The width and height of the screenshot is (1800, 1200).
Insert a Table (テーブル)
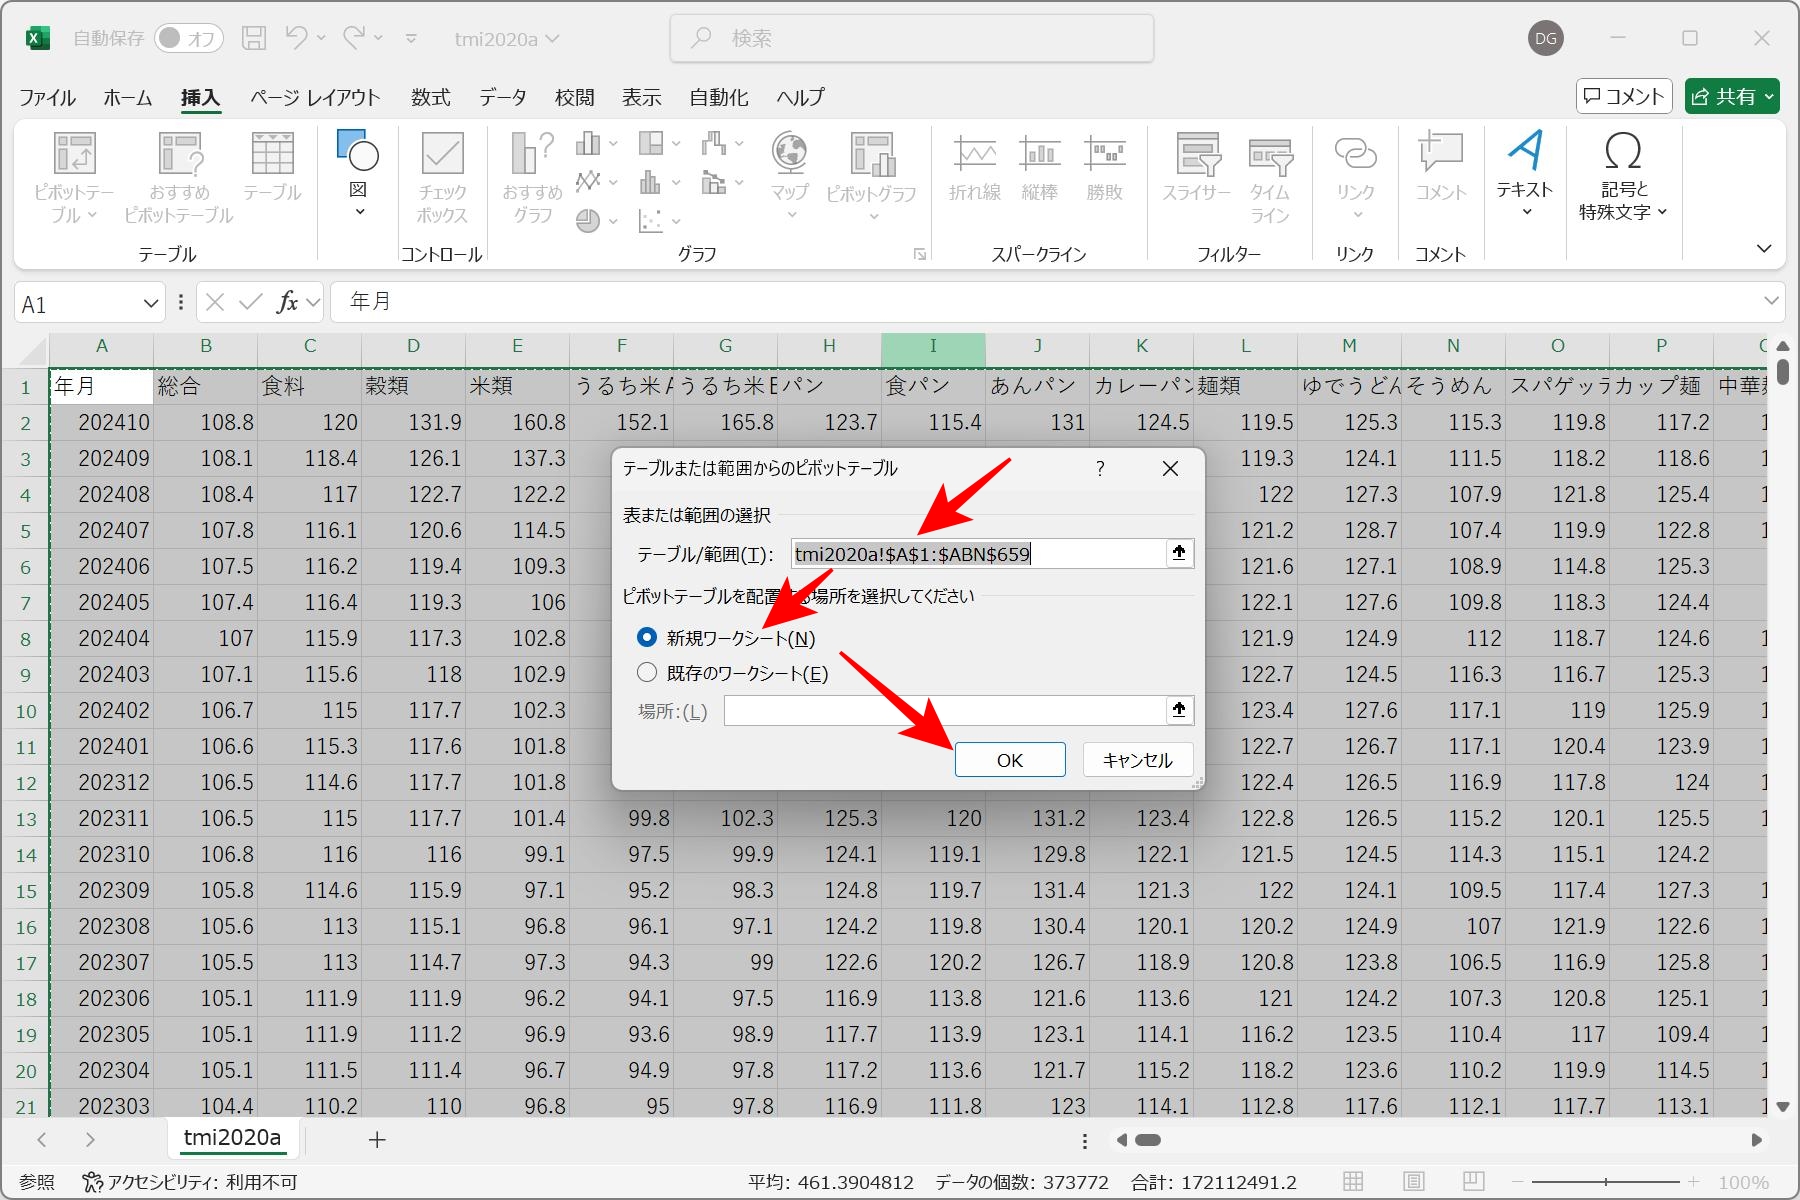272,167
